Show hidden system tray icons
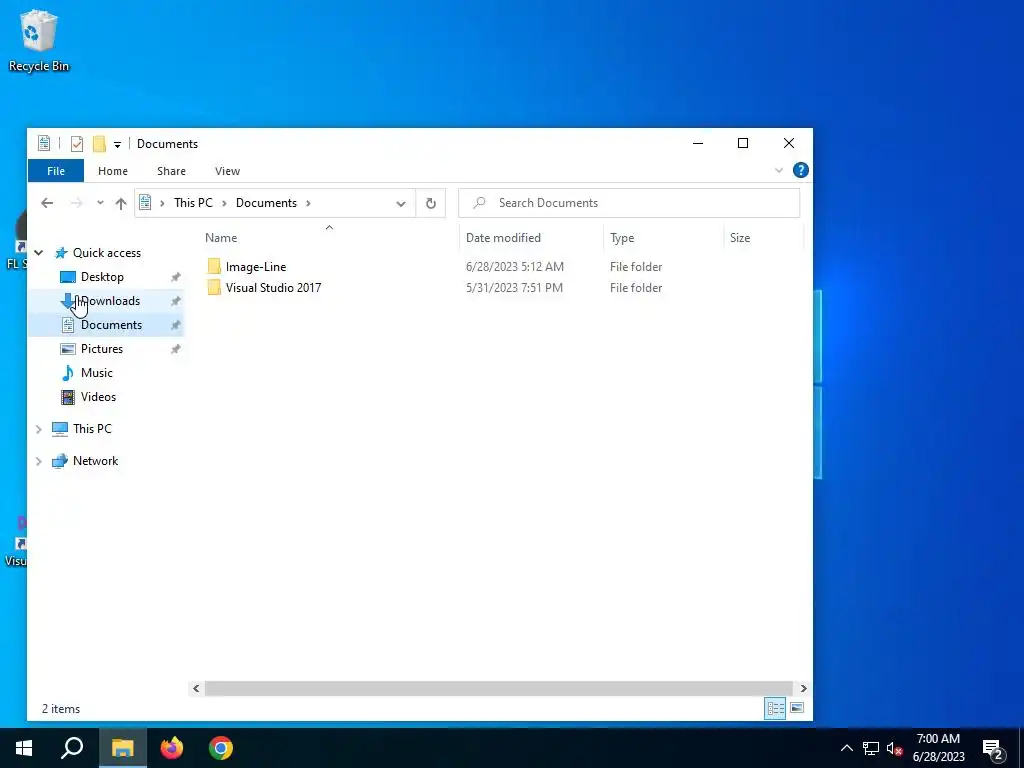Image resolution: width=1024 pixels, height=768 pixels. [x=846, y=748]
